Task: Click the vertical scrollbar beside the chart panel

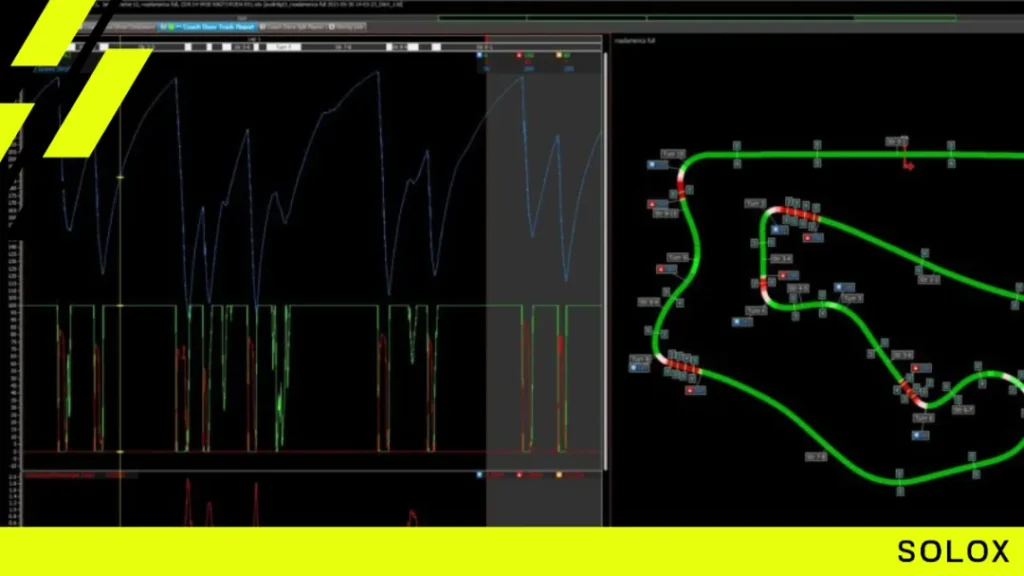Action: (605, 261)
